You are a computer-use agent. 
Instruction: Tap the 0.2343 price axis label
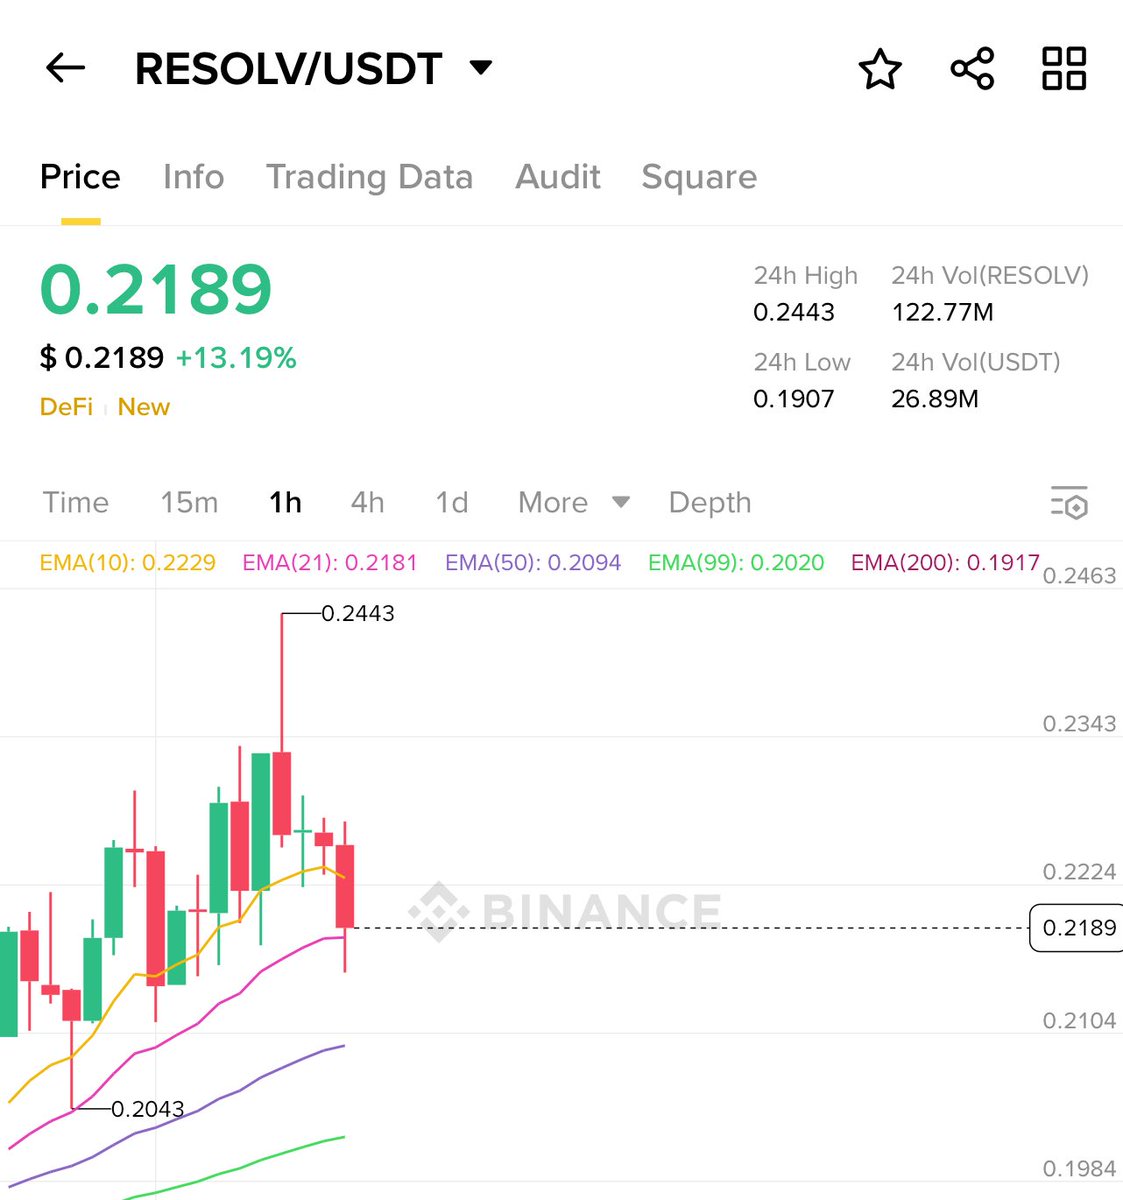(1079, 724)
